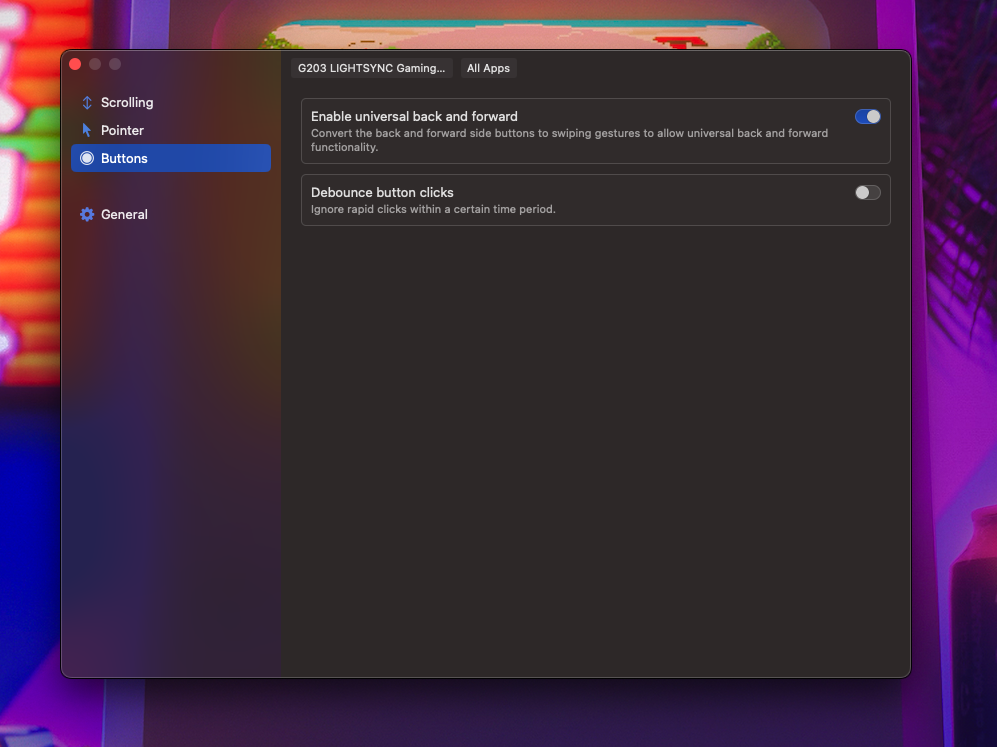Viewport: 997px width, 747px height.
Task: Go to the Pointer settings section
Action: coord(122,131)
